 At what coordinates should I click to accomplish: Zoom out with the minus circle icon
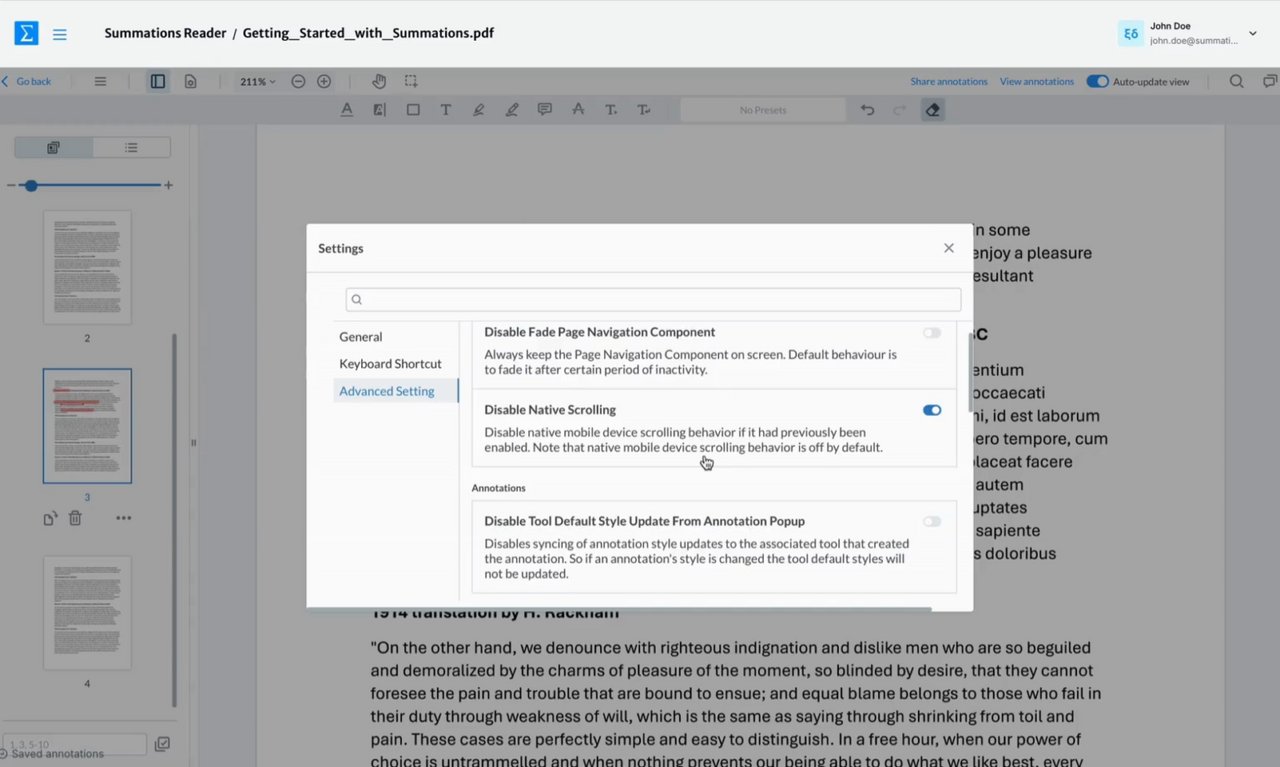pos(298,81)
